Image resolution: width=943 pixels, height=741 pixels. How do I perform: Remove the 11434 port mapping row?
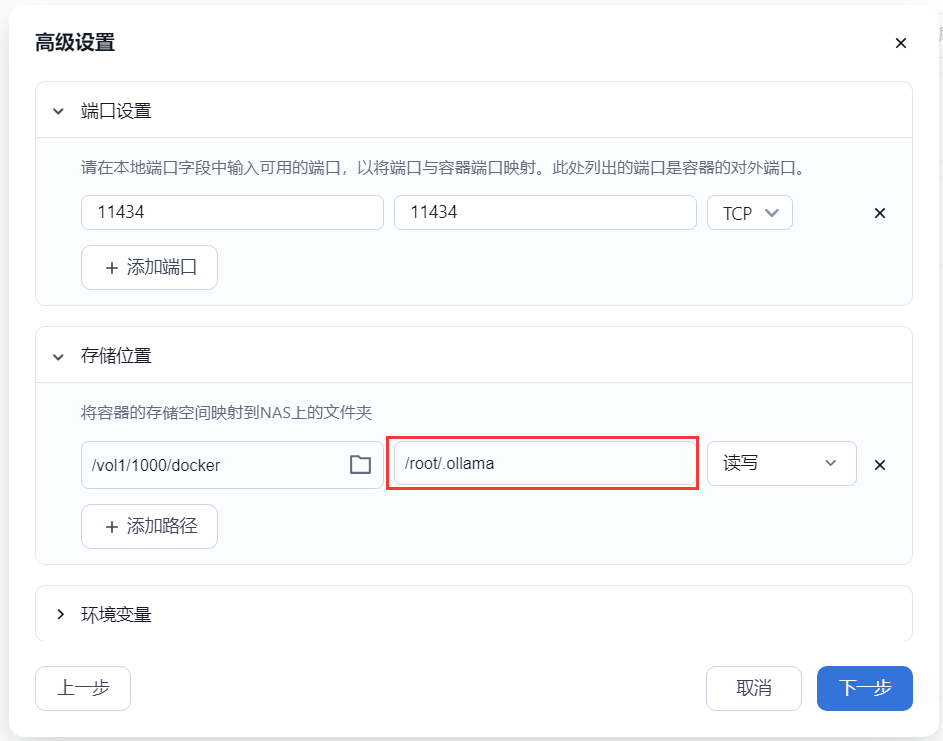[879, 213]
